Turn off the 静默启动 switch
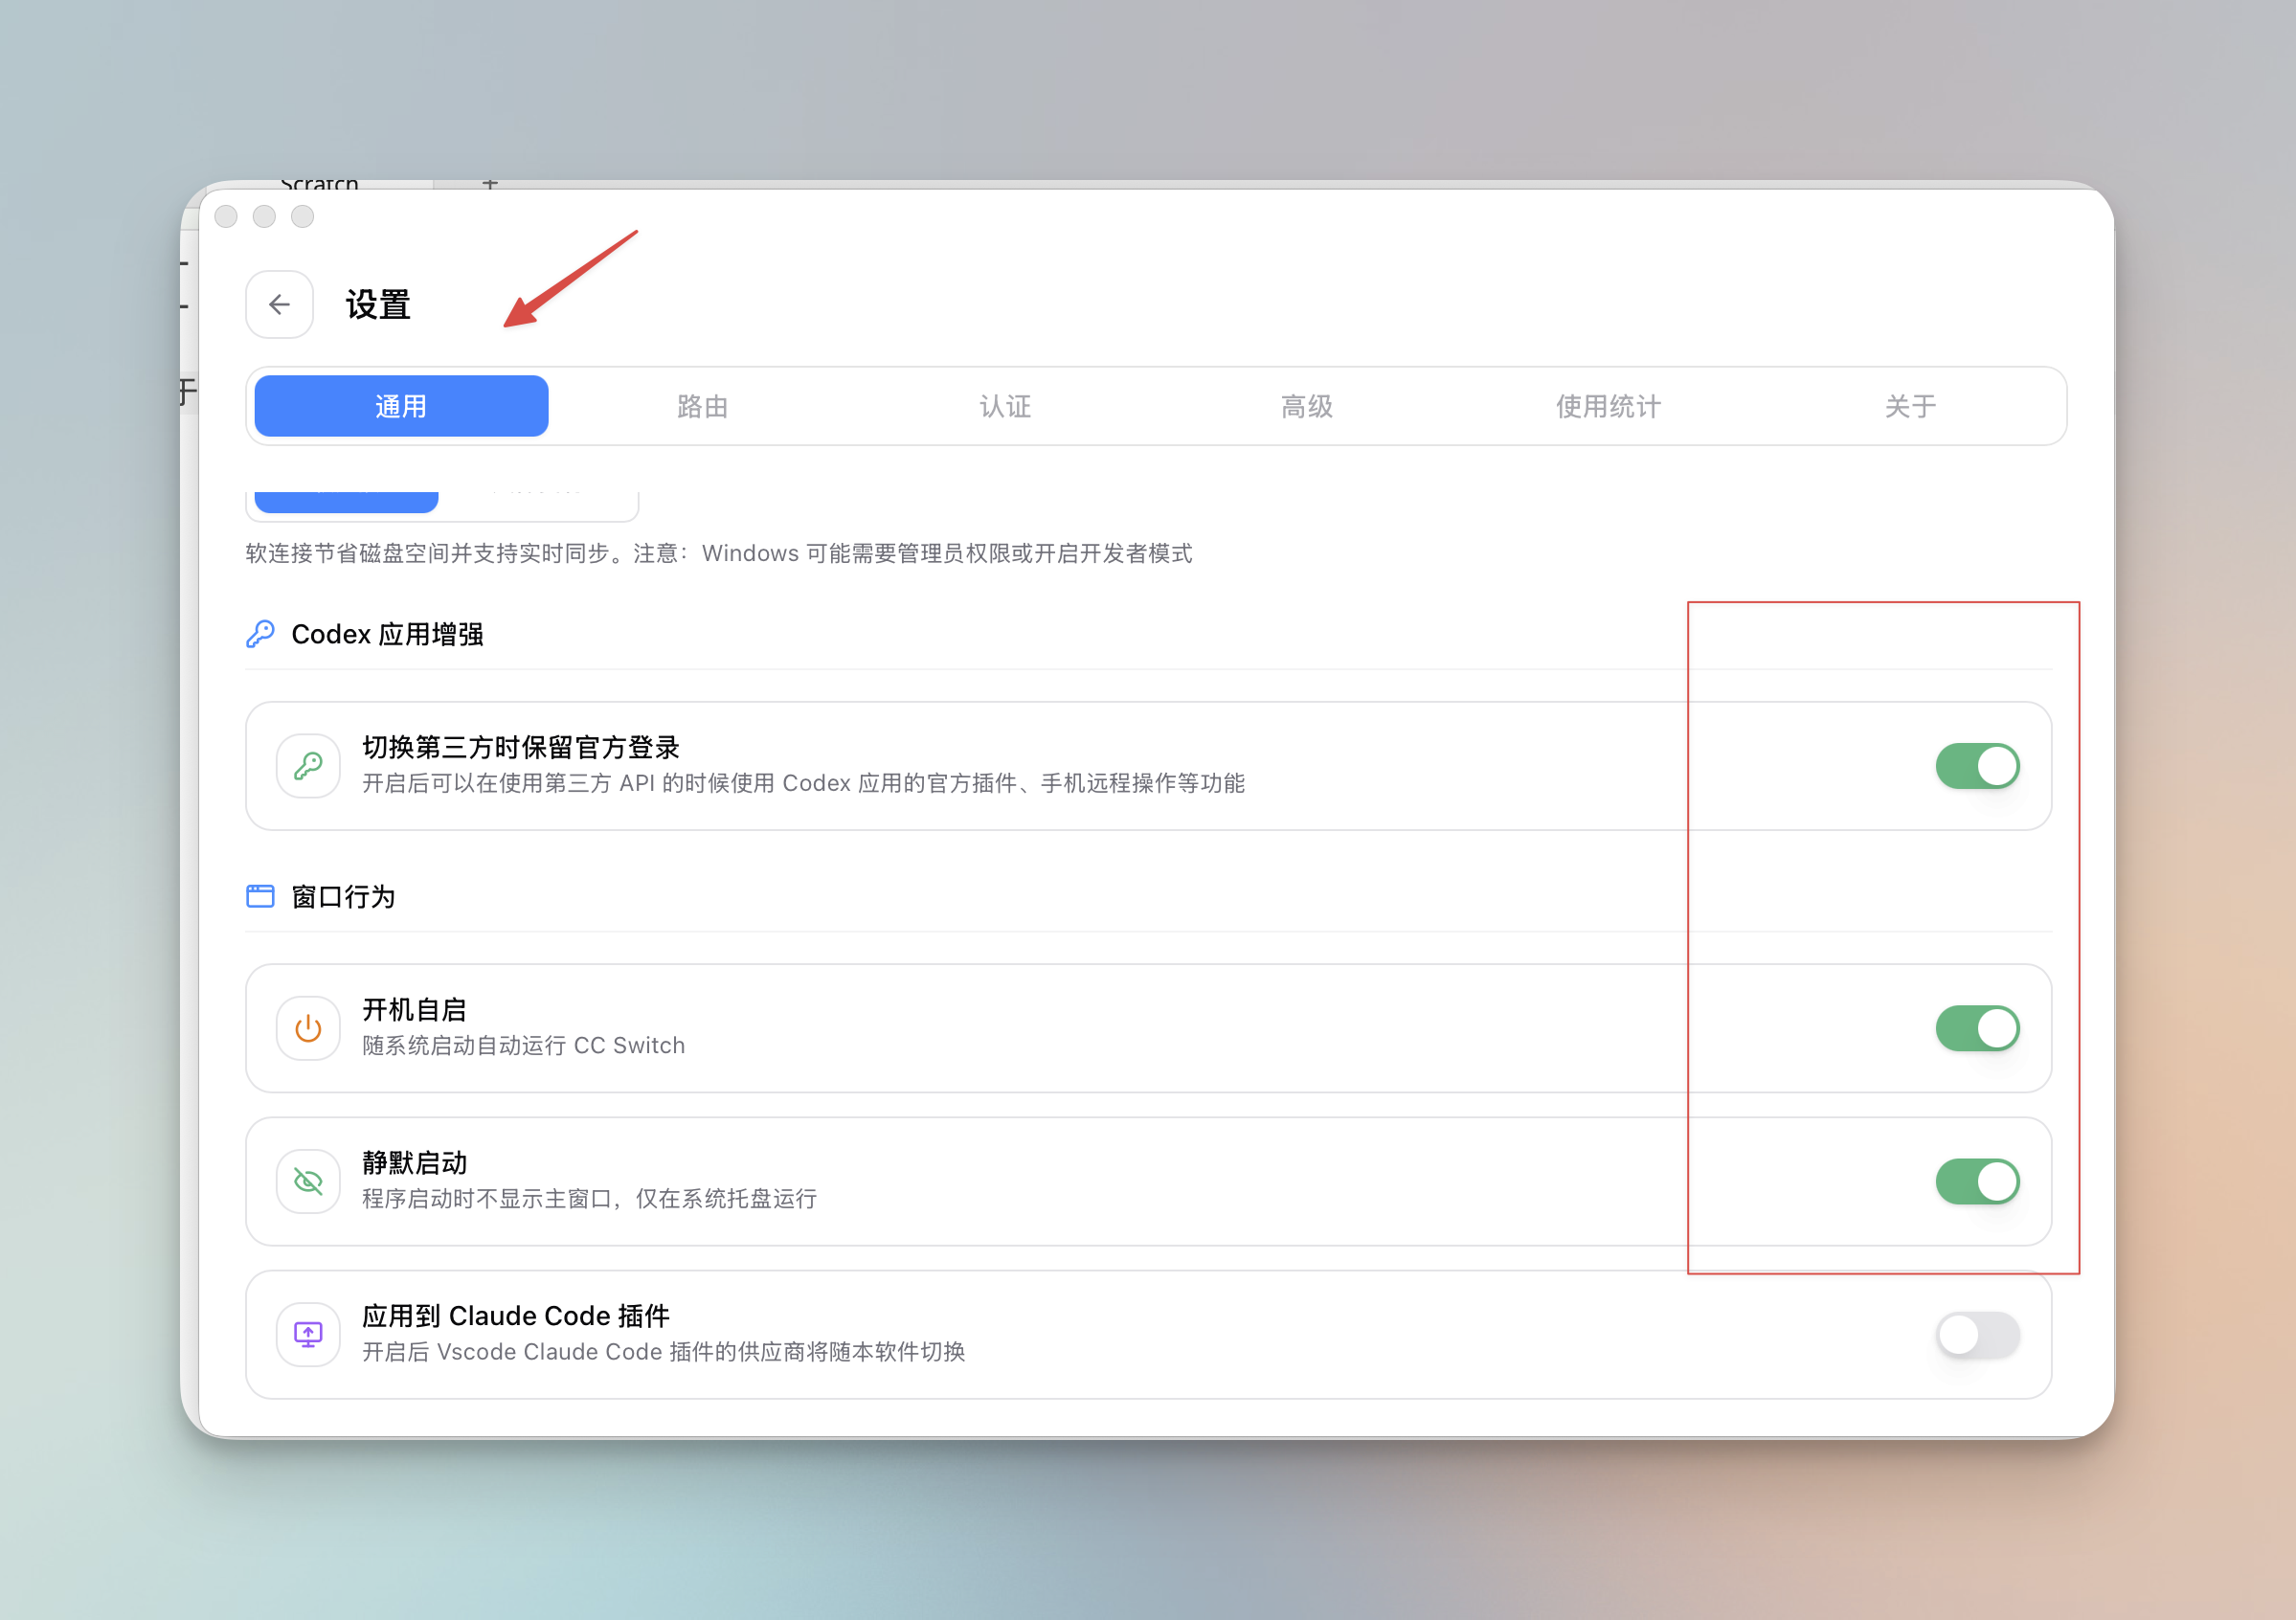 [1977, 1181]
